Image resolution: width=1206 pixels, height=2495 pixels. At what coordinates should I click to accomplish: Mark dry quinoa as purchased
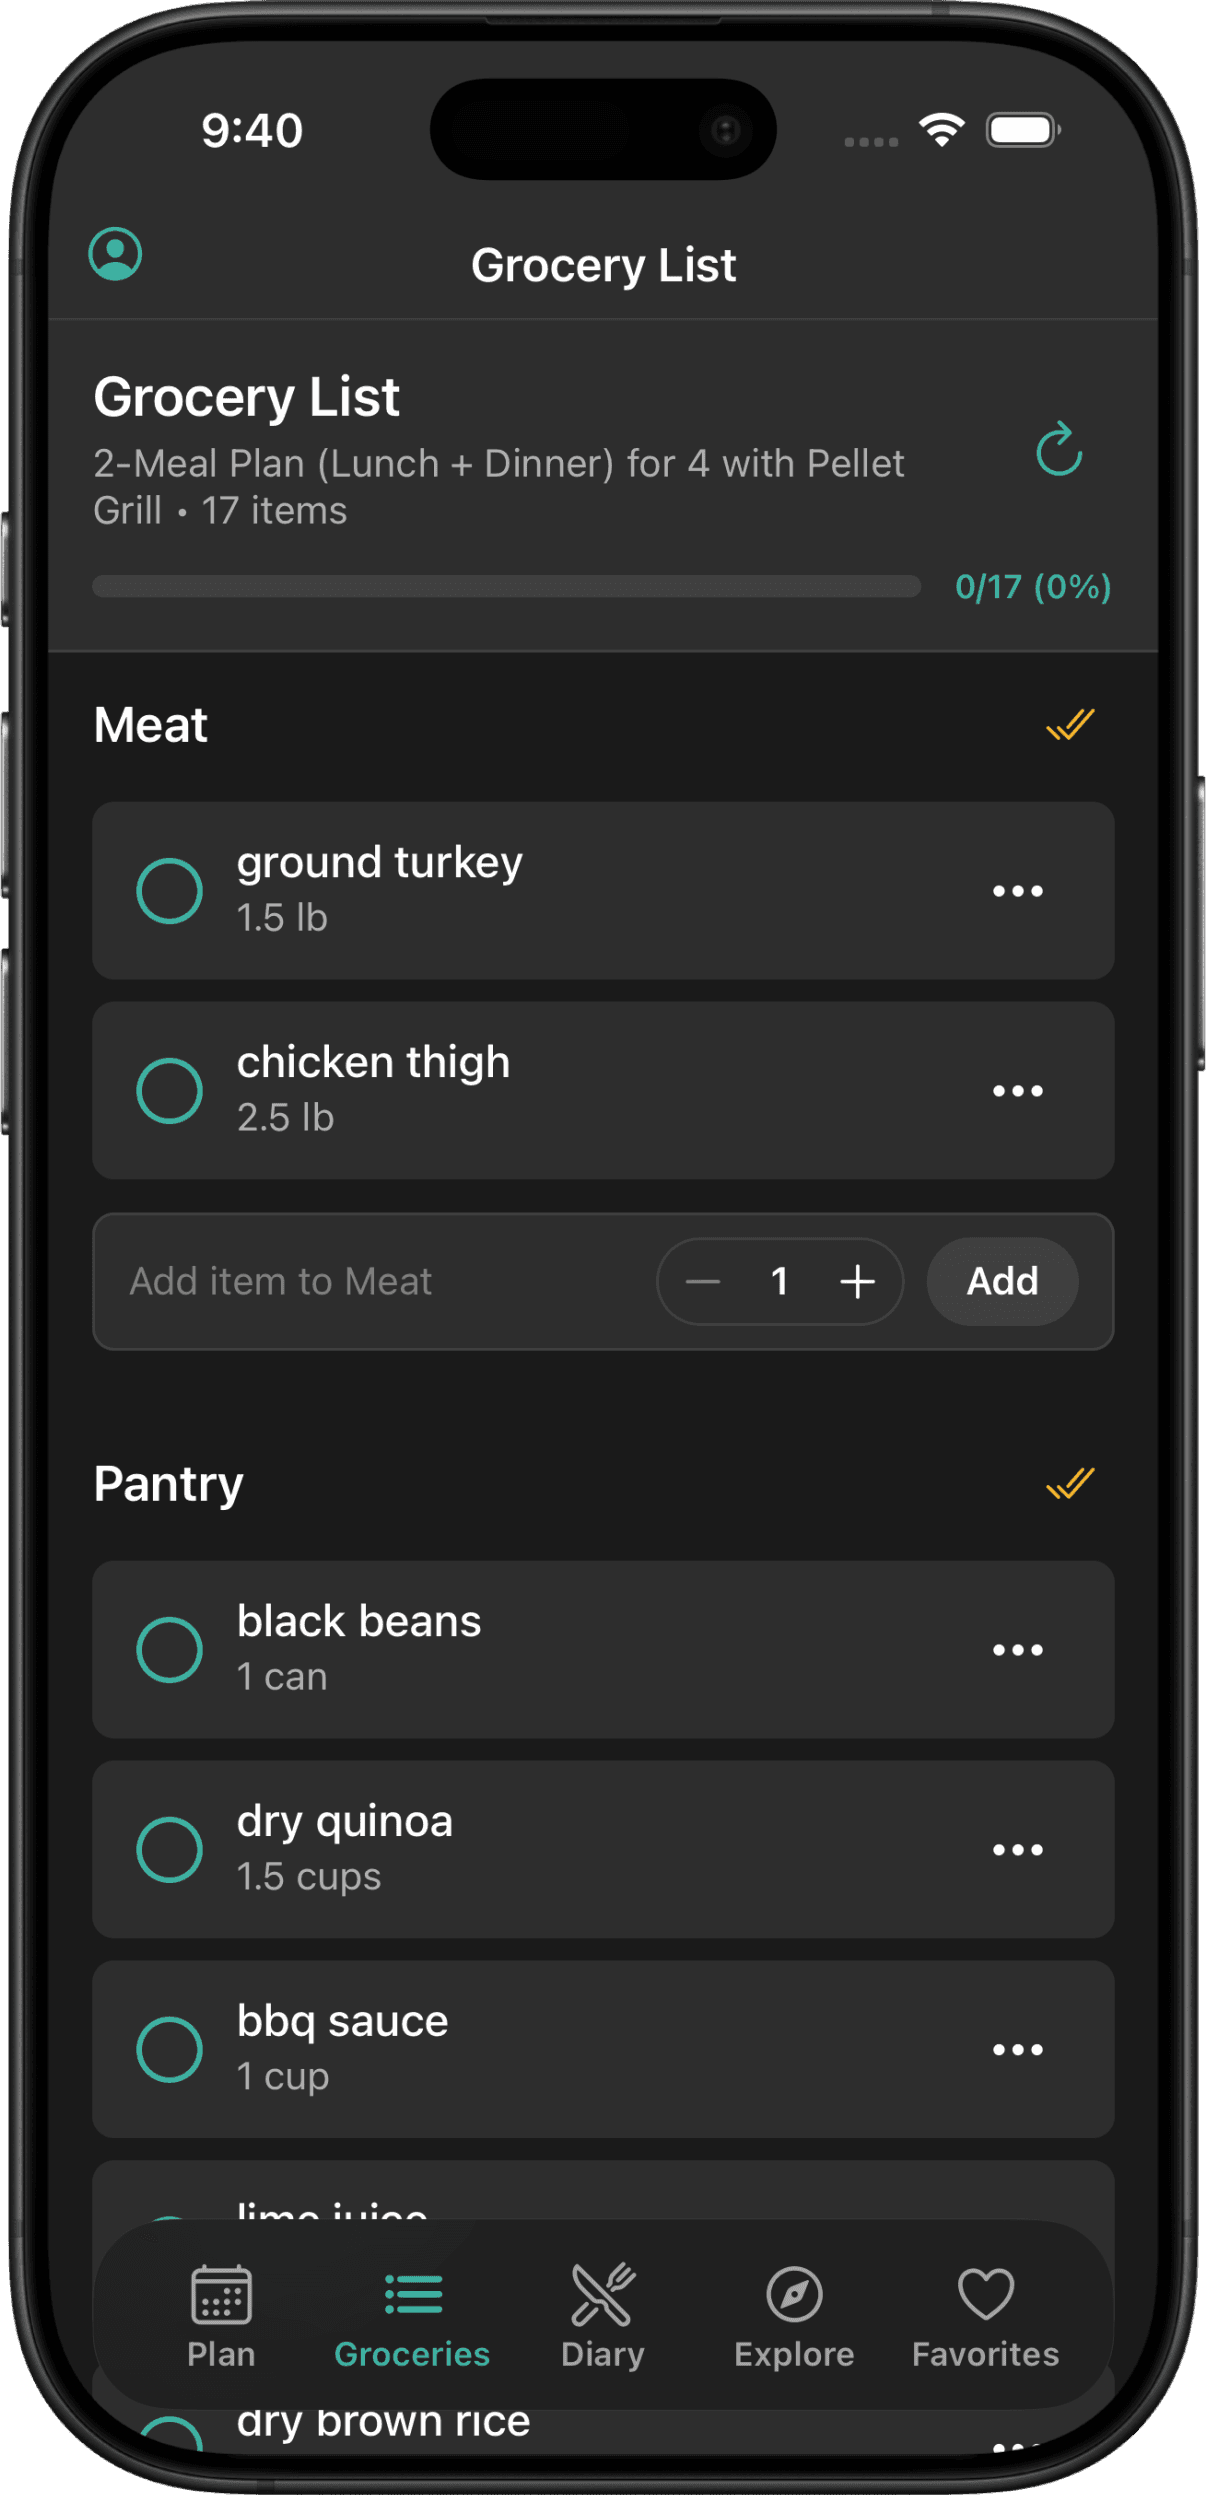coord(171,1848)
